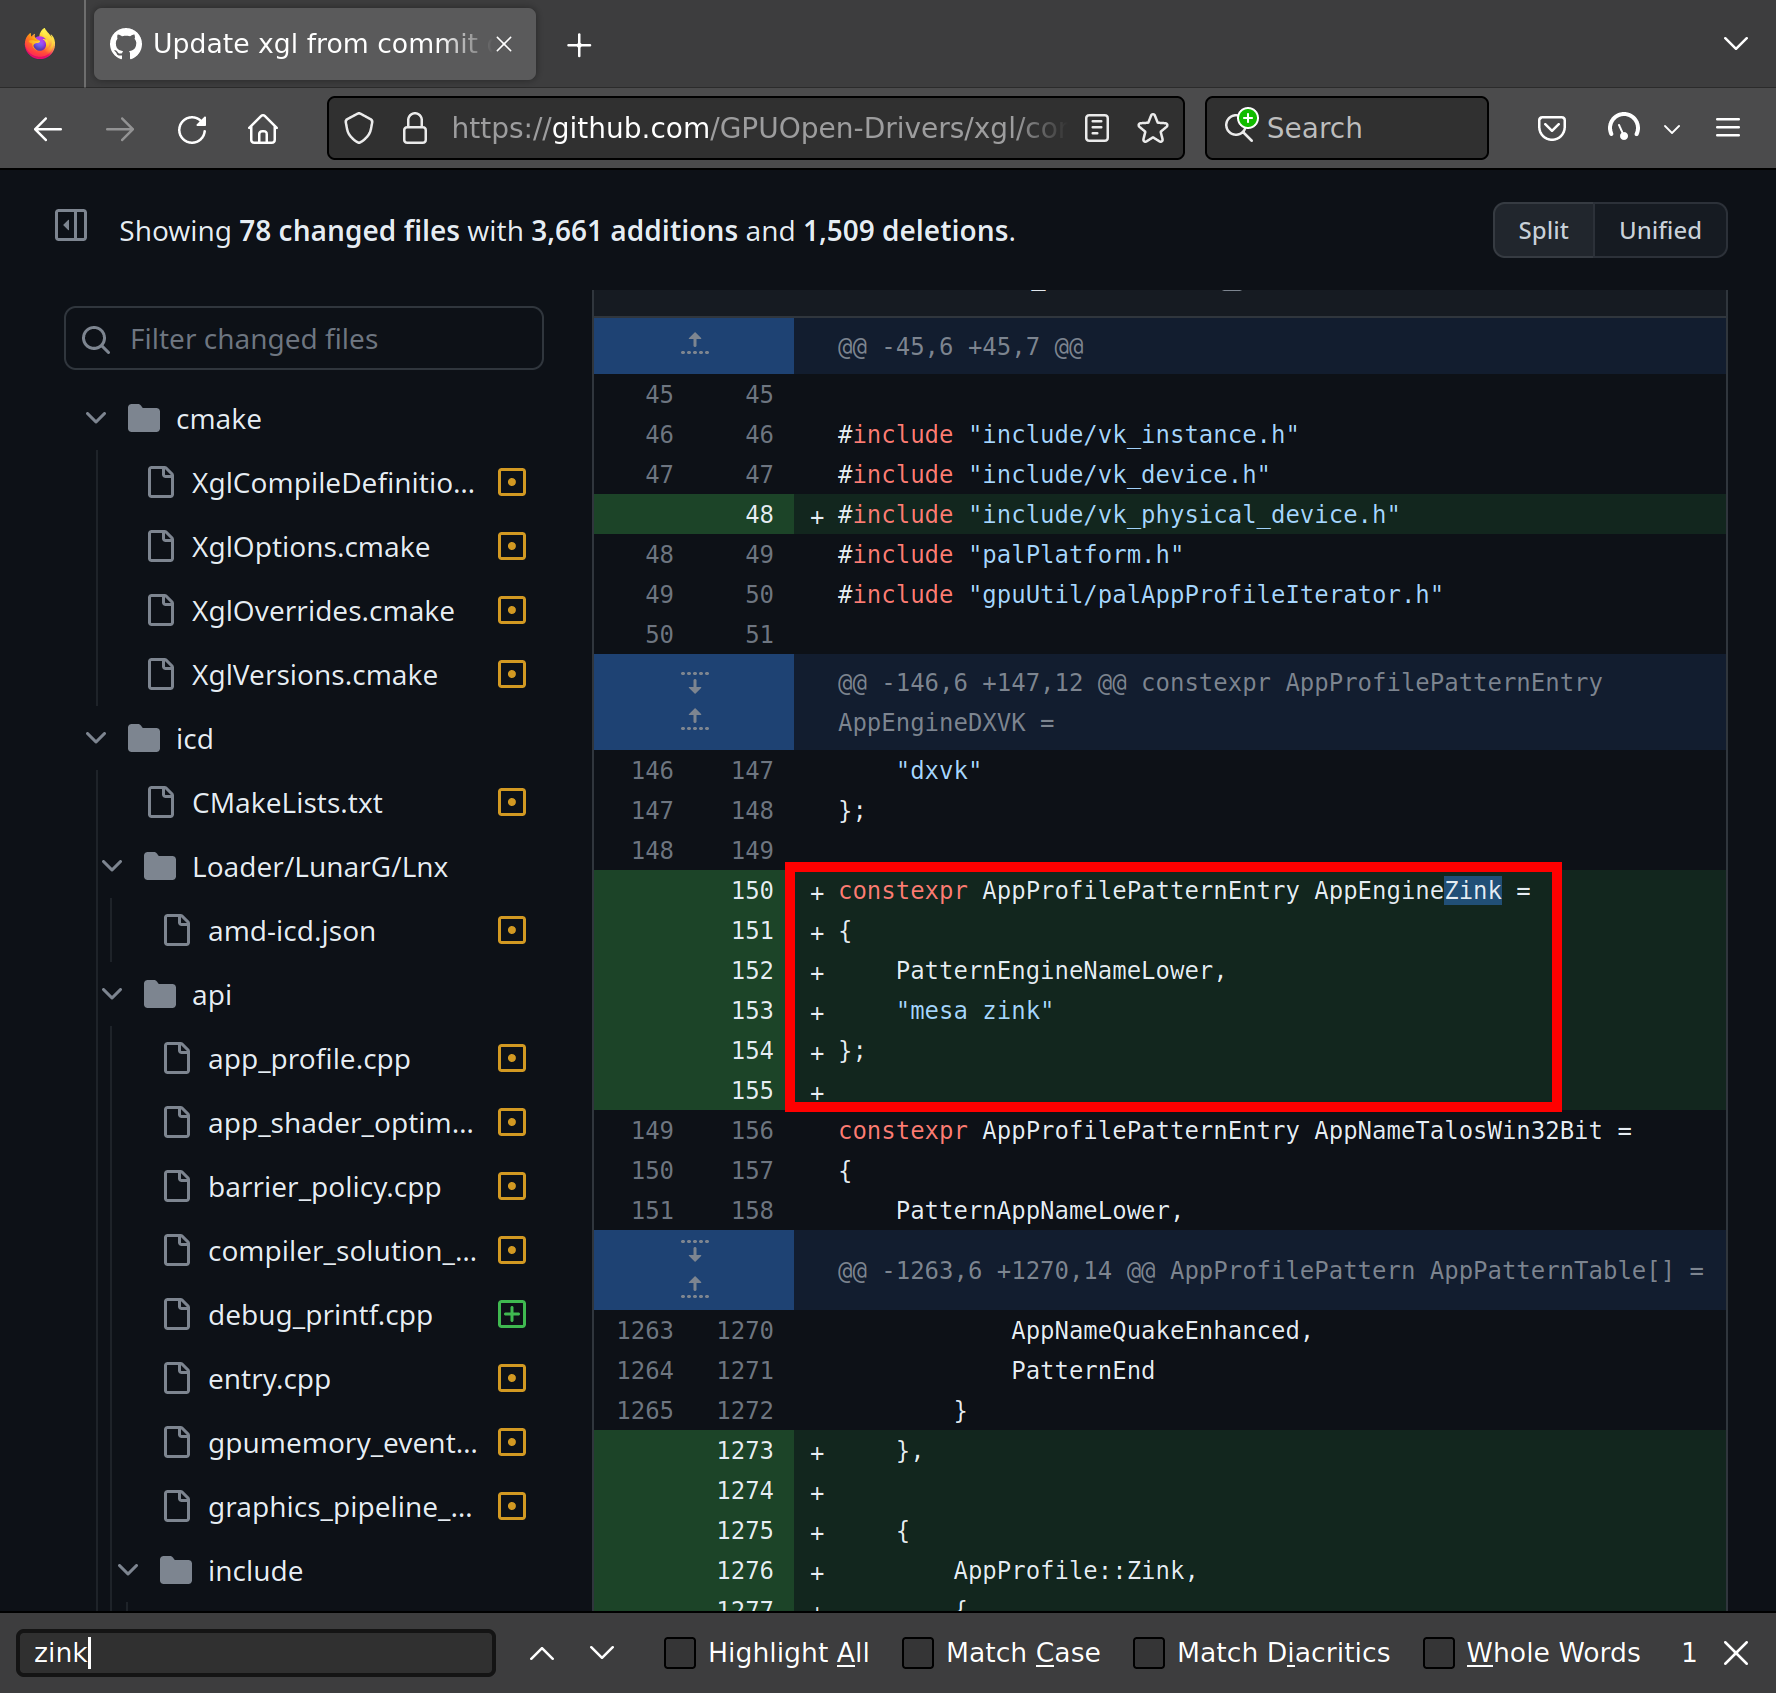View site security lock info
Image resolution: width=1776 pixels, height=1693 pixels.
pyautogui.click(x=415, y=128)
